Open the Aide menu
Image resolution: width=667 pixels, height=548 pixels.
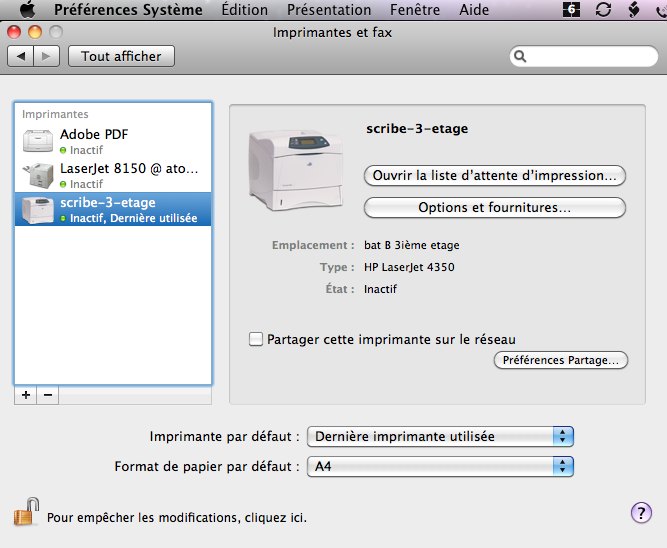[474, 10]
